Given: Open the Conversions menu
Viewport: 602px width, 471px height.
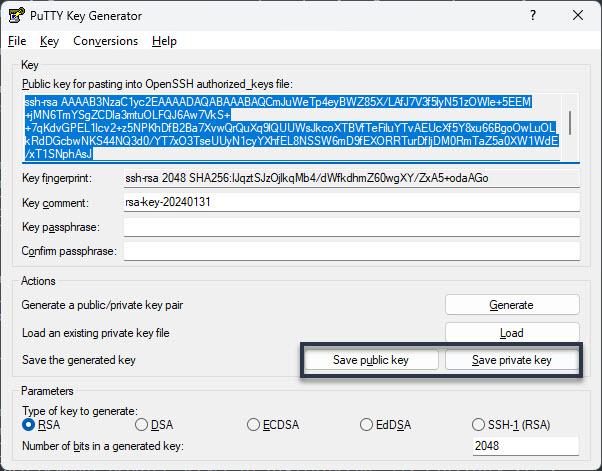Looking at the screenshot, I should 105,41.
